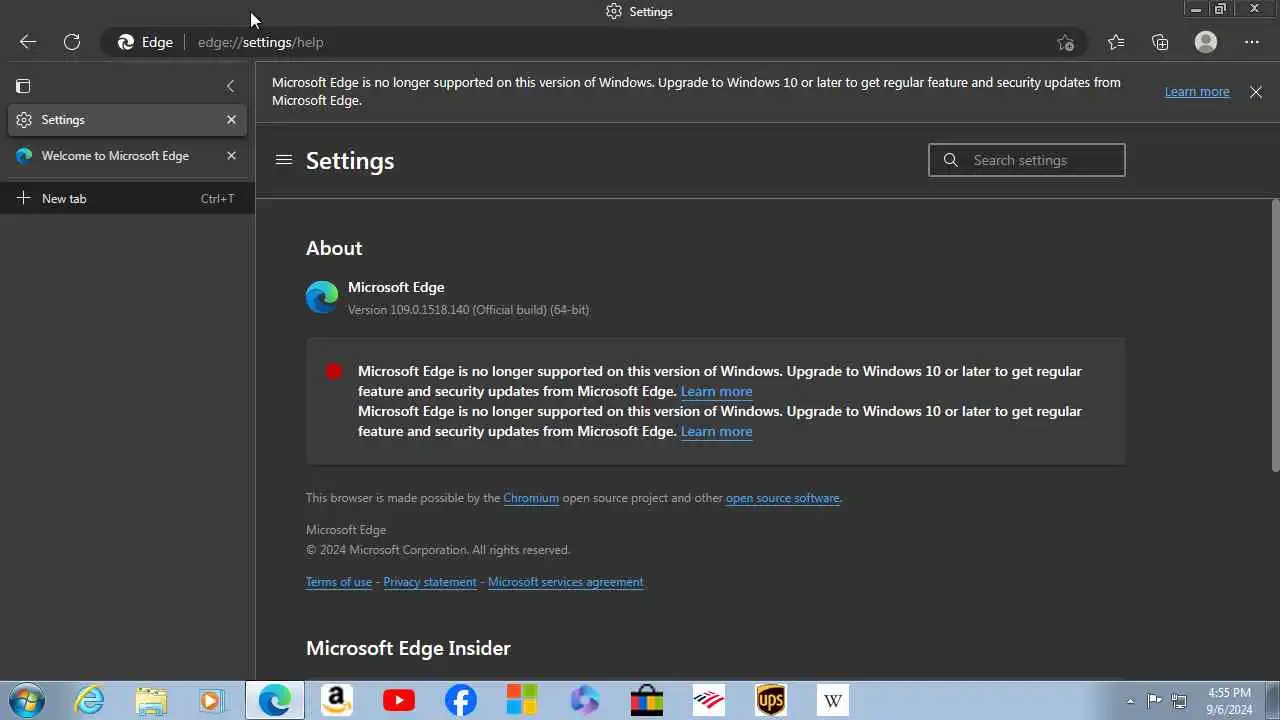The width and height of the screenshot is (1280, 720).
Task: Switch to Welcome to Microsoft Edge tab
Action: [127, 156]
